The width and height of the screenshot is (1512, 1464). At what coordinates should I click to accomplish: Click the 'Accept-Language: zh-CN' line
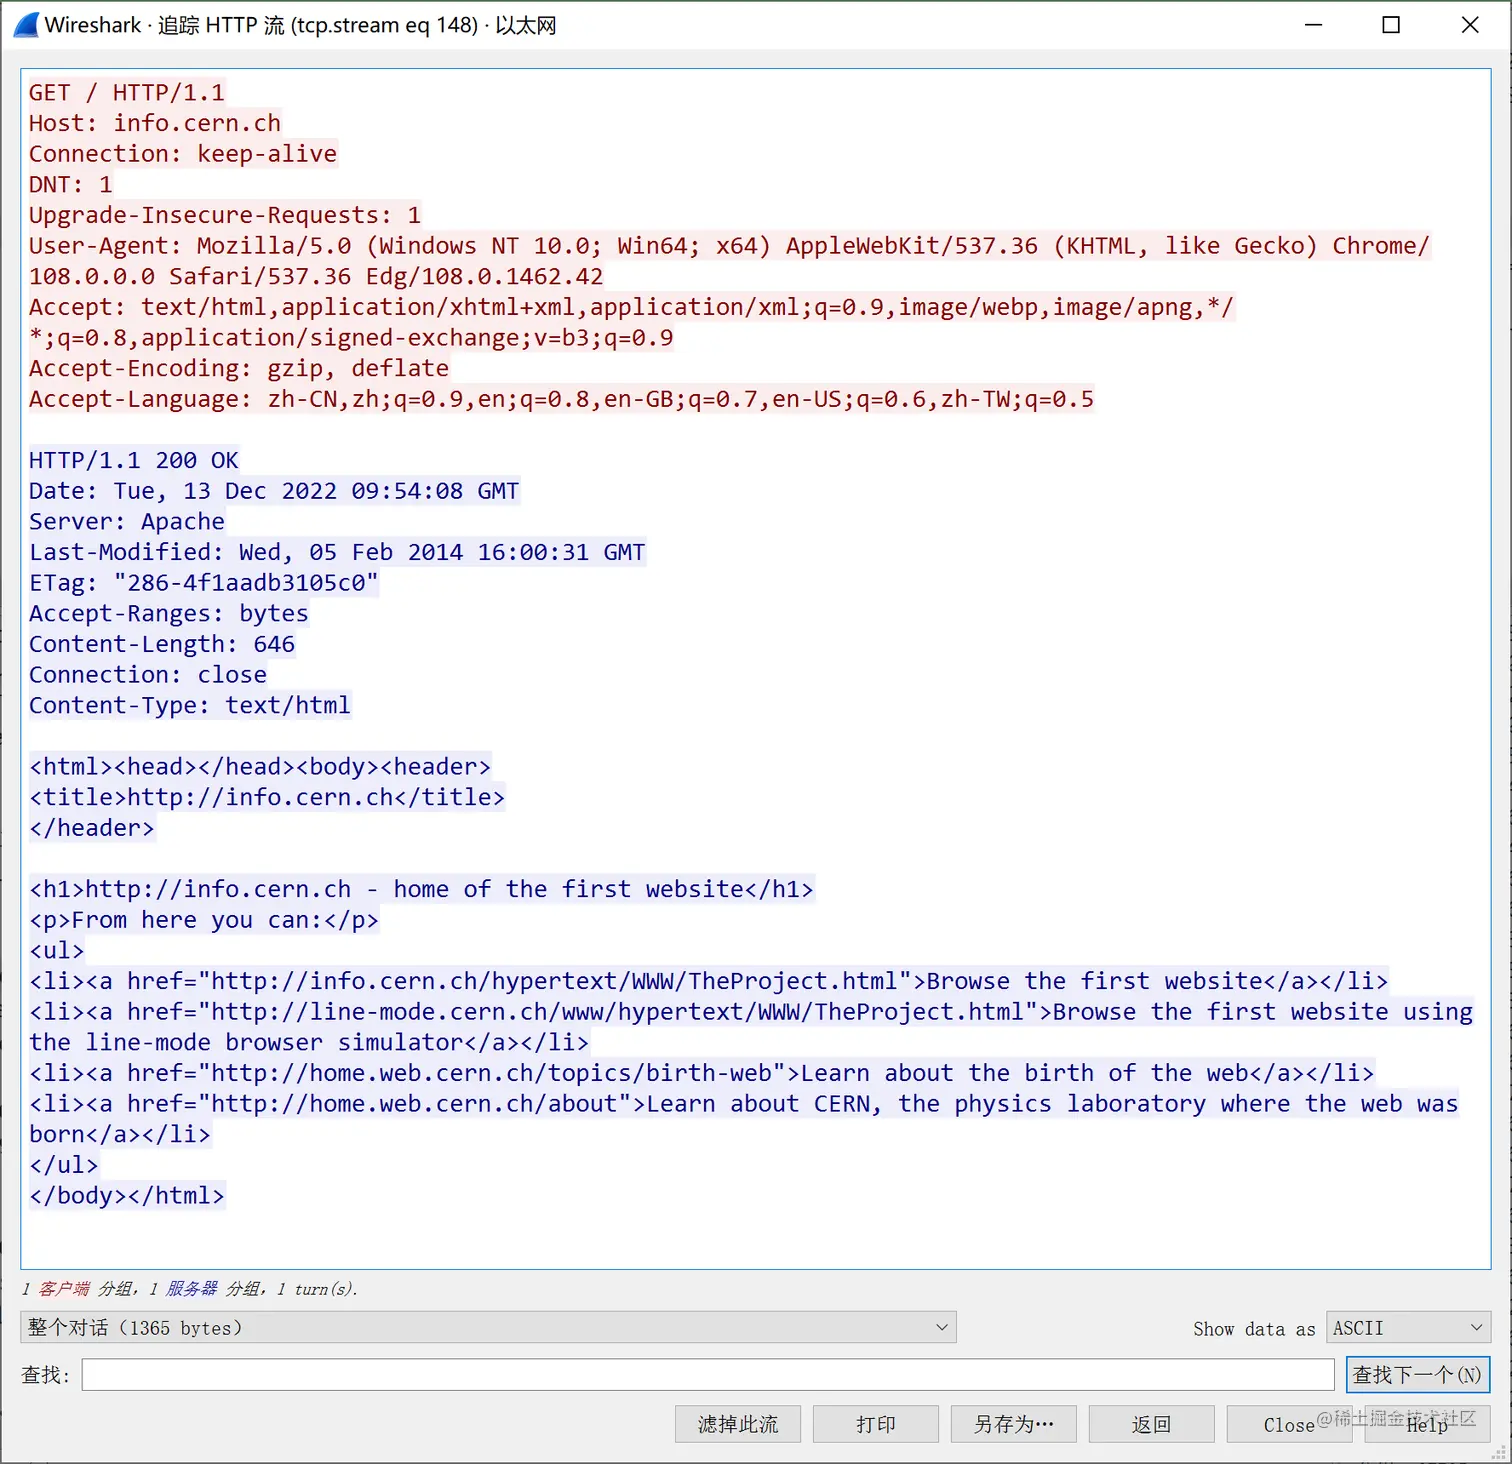(x=562, y=399)
